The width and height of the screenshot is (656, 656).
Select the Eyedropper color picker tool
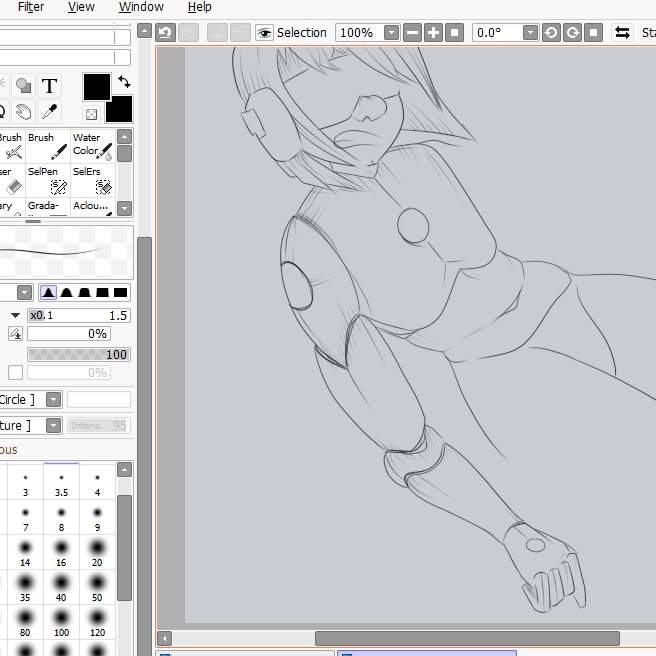coord(49,112)
